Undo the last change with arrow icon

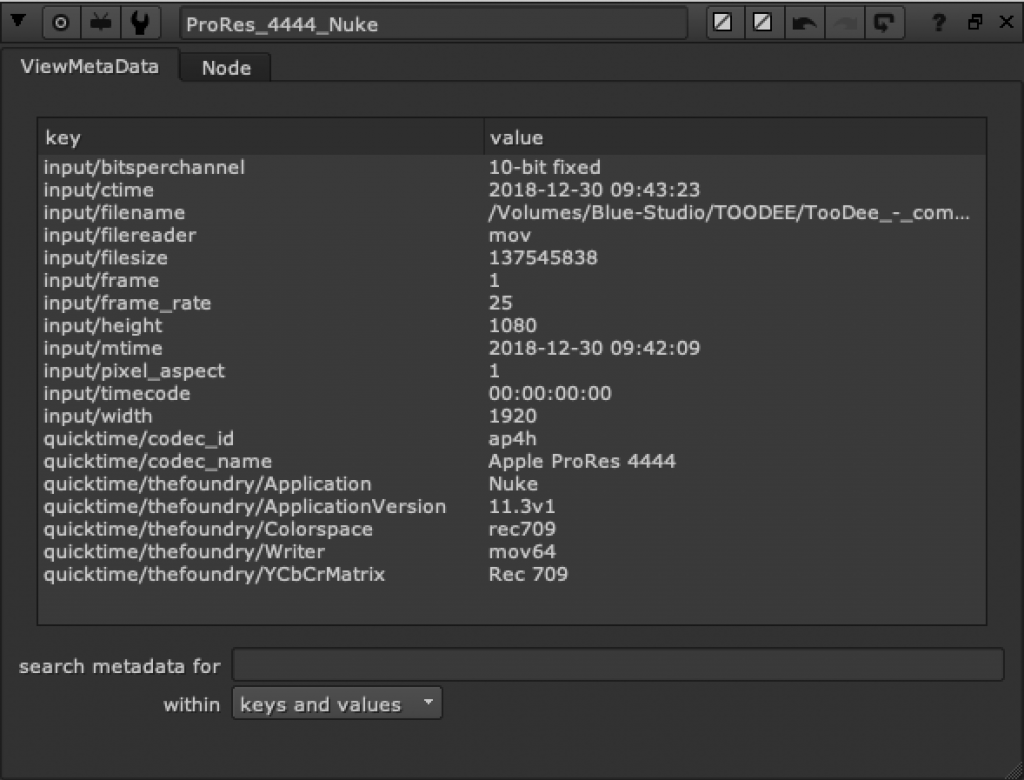(804, 23)
